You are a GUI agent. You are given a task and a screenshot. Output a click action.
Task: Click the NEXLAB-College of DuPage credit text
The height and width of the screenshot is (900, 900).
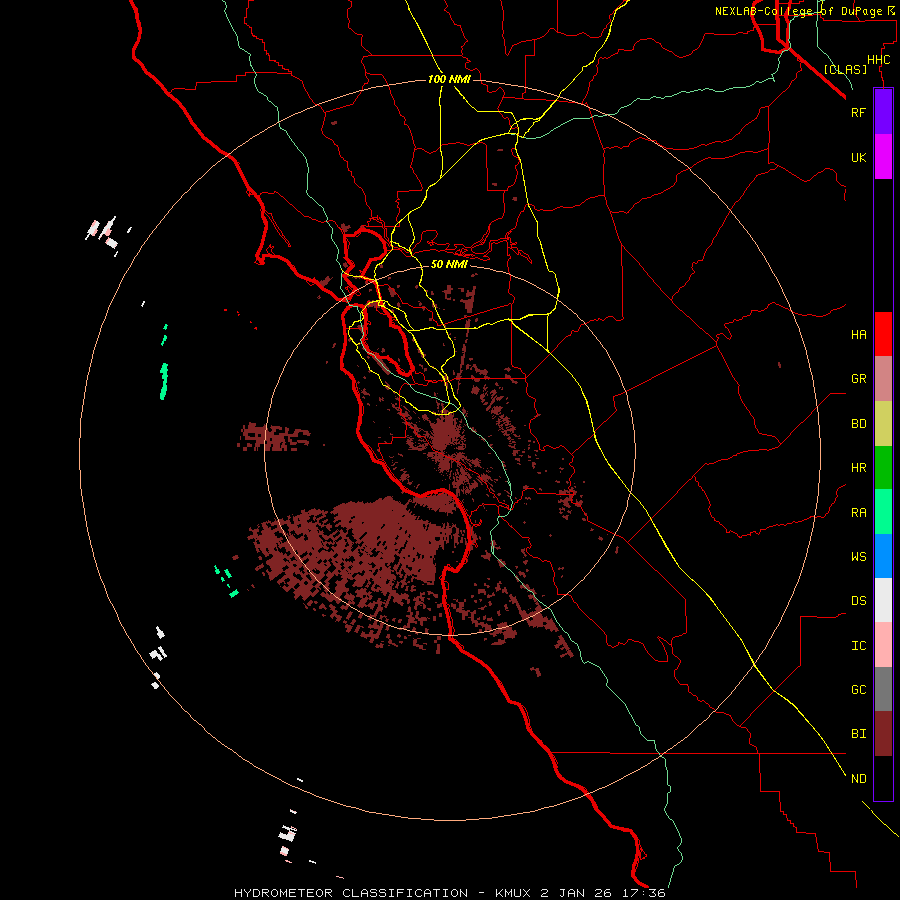(x=798, y=11)
